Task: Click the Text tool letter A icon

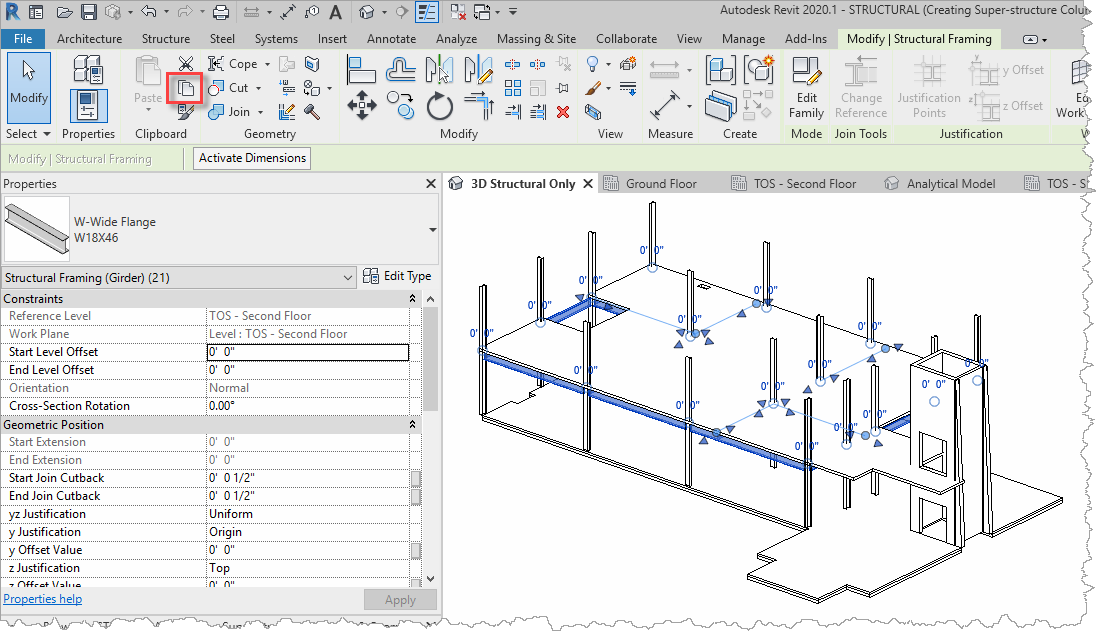Action: 335,12
